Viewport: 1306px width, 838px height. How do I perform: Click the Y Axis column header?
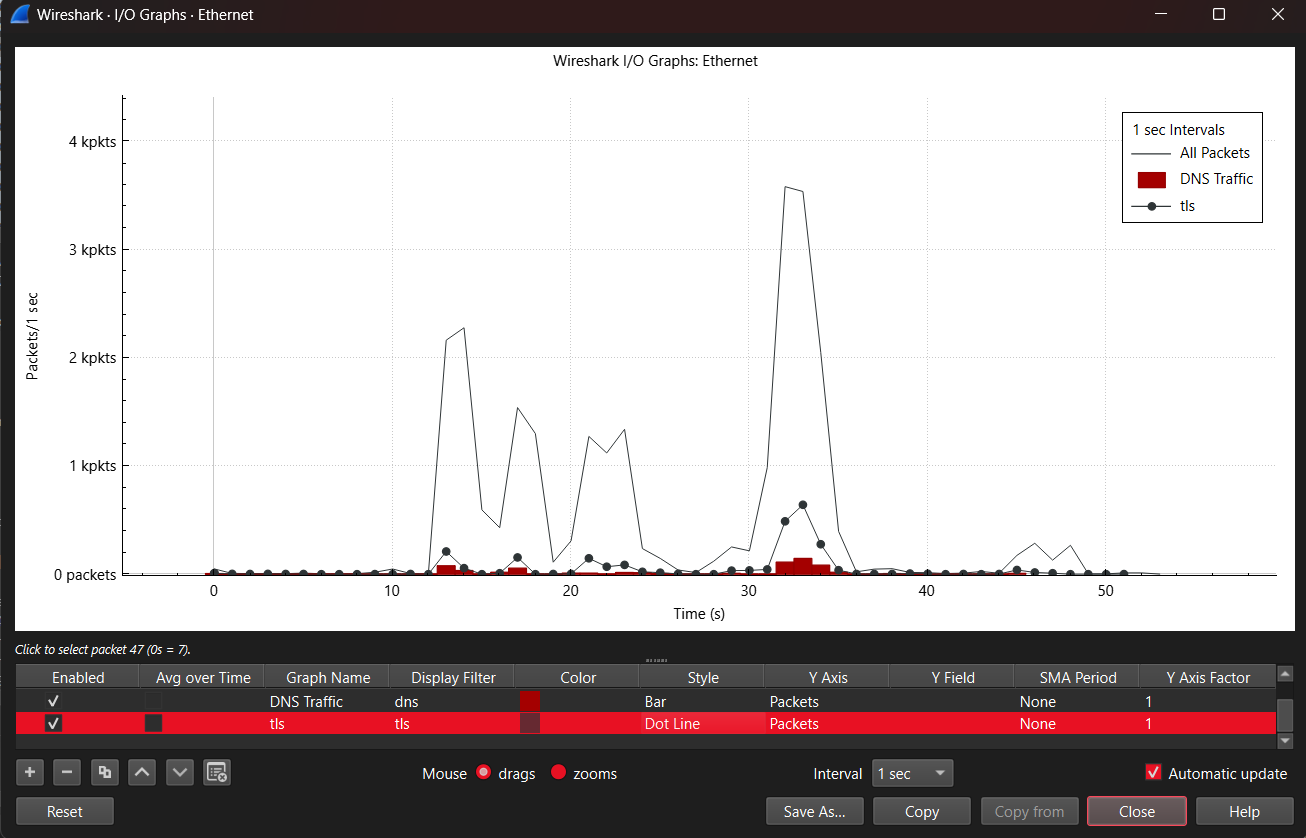pos(827,677)
